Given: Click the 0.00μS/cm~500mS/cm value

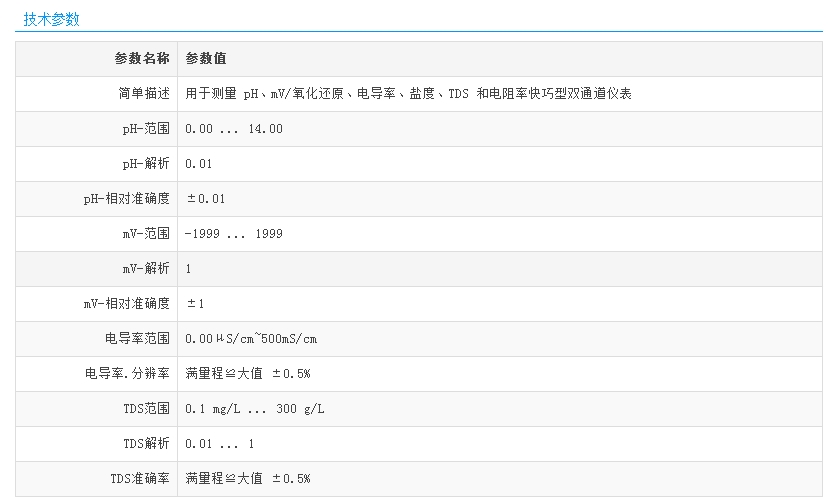Looking at the screenshot, I should tap(251, 339).
